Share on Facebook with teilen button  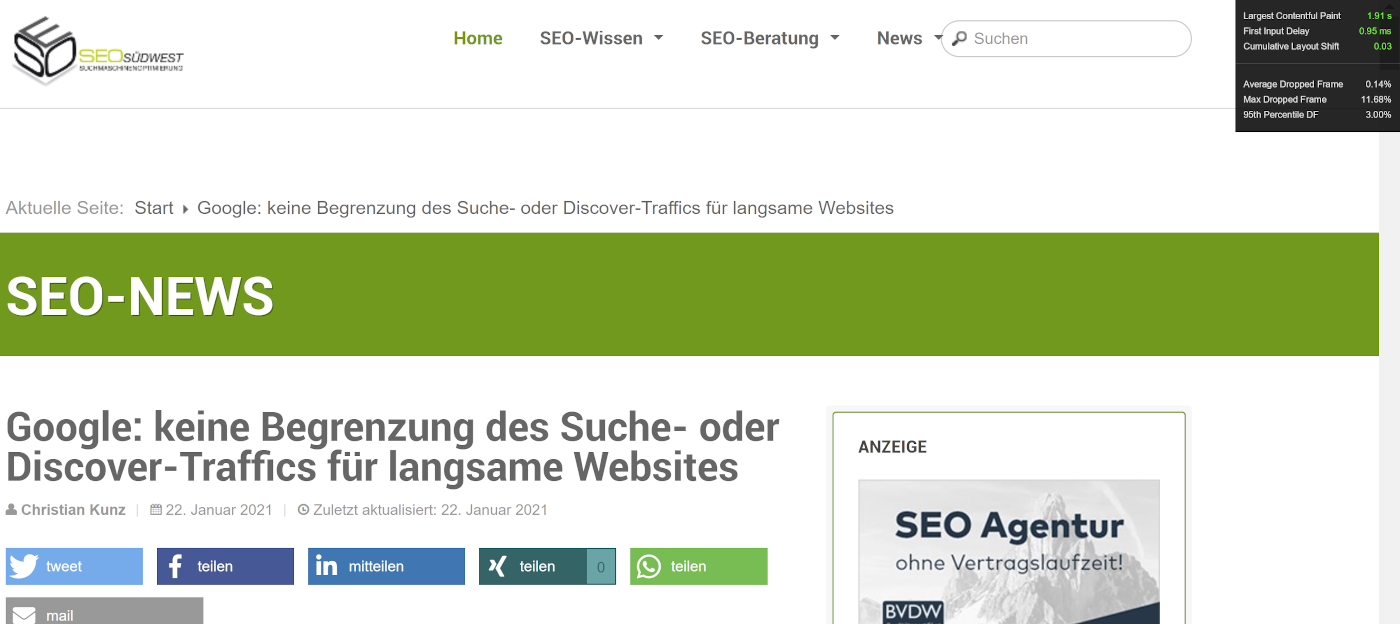pyautogui.click(x=225, y=566)
